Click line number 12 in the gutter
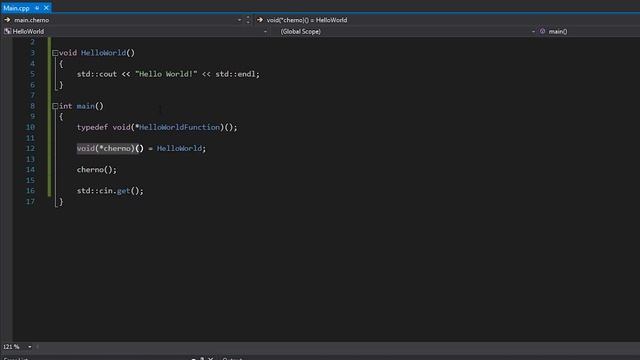This screenshot has height=360, width=640. pos(30,148)
